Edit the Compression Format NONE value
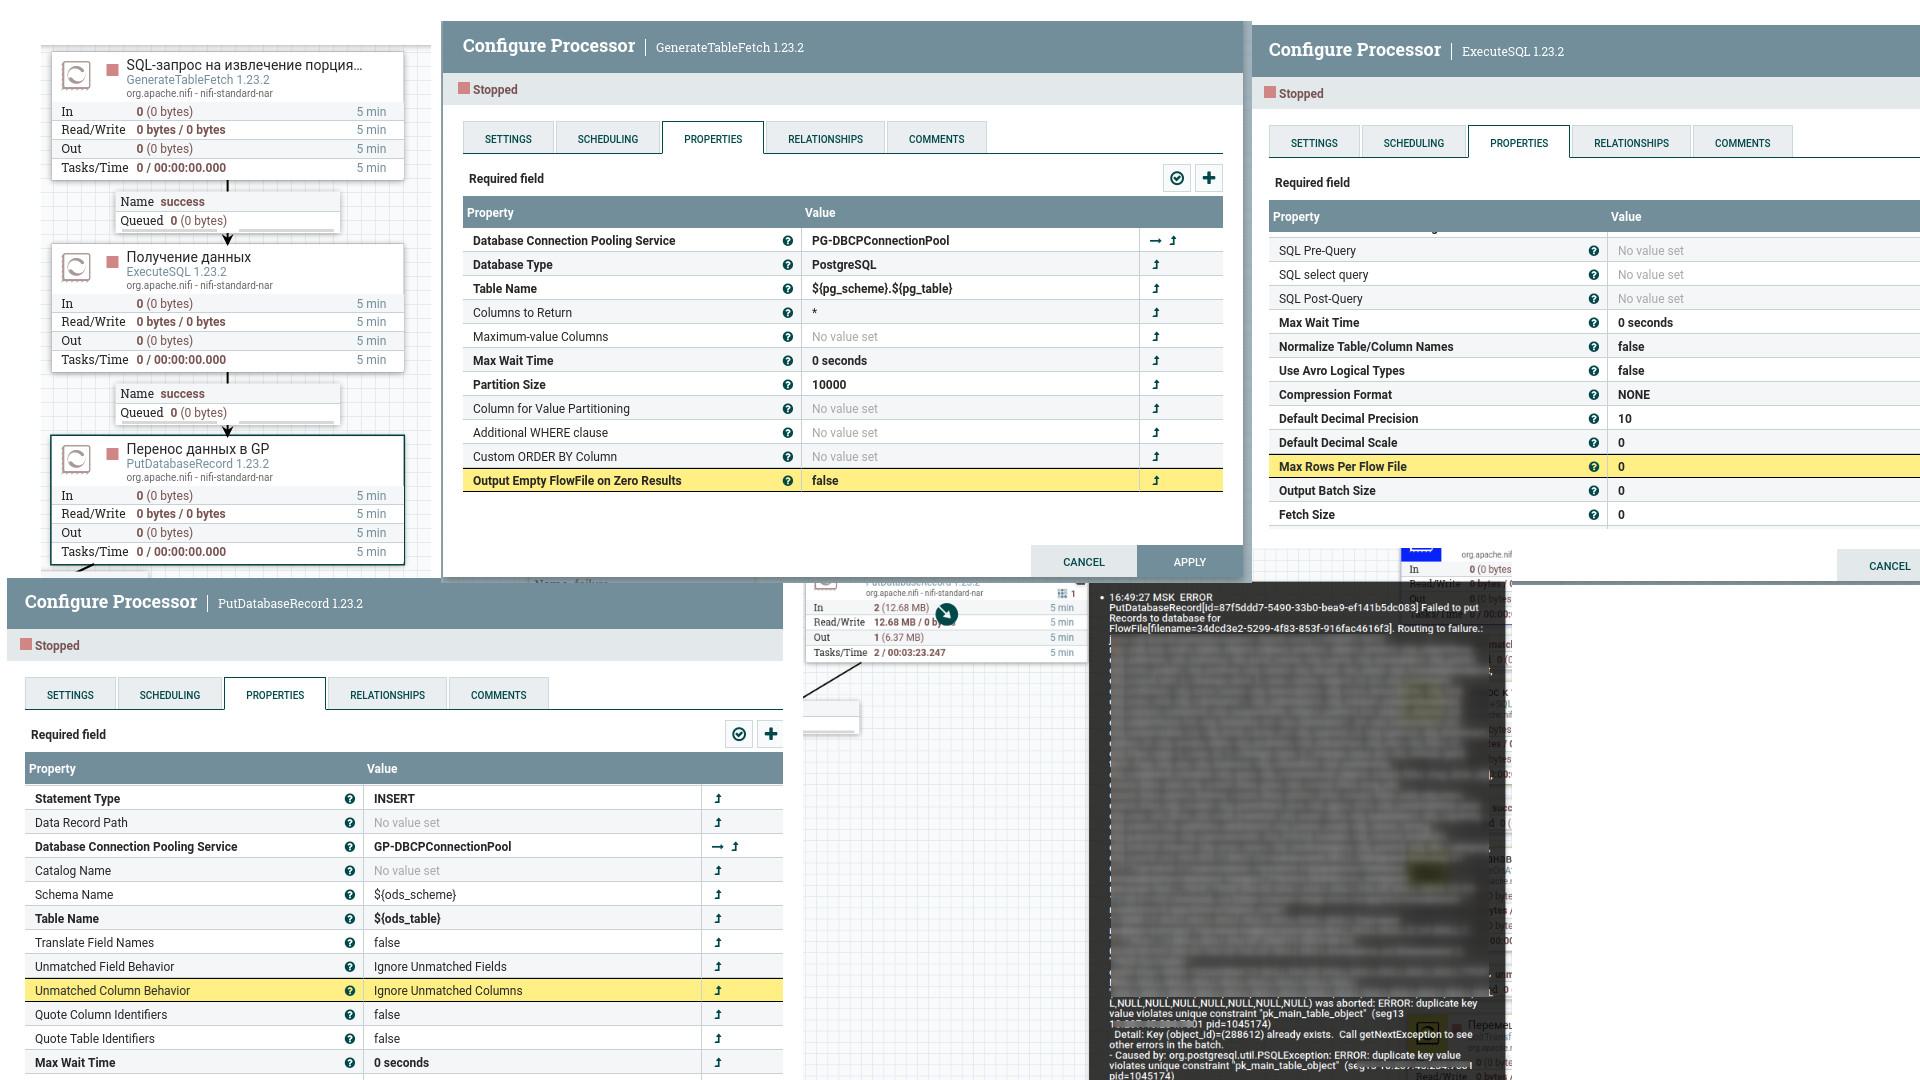 [x=1764, y=395]
